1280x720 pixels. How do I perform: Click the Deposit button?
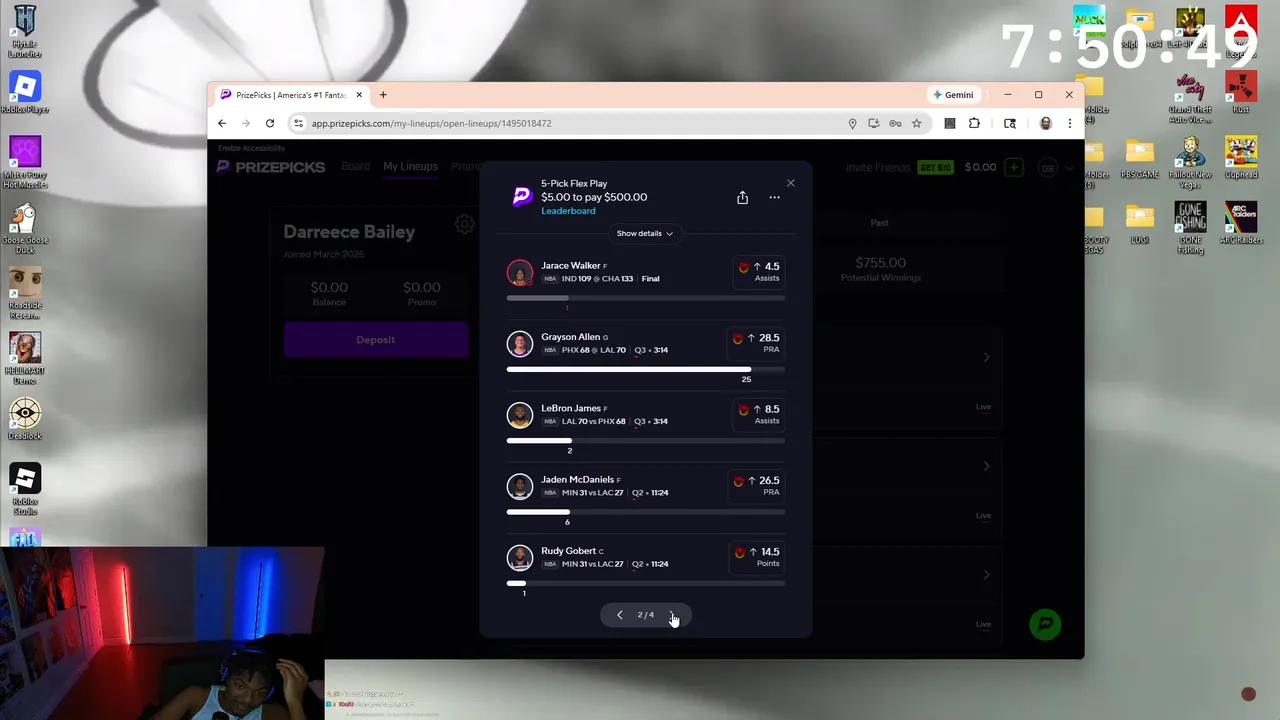click(376, 340)
